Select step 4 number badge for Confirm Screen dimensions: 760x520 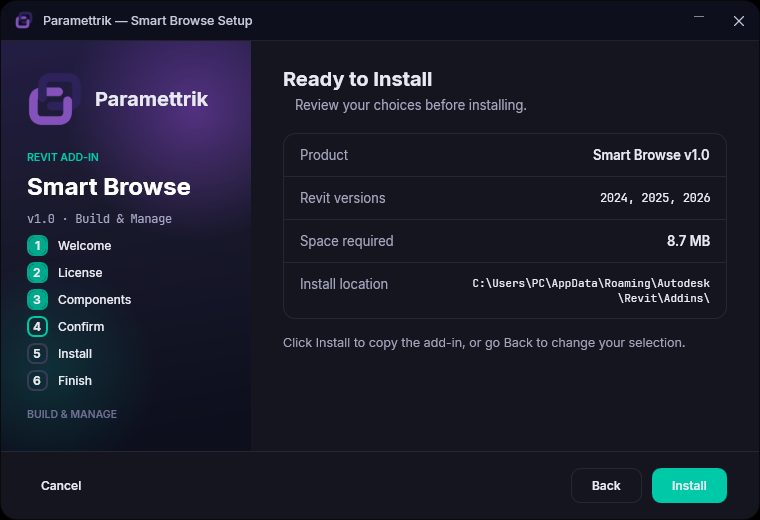point(37,327)
